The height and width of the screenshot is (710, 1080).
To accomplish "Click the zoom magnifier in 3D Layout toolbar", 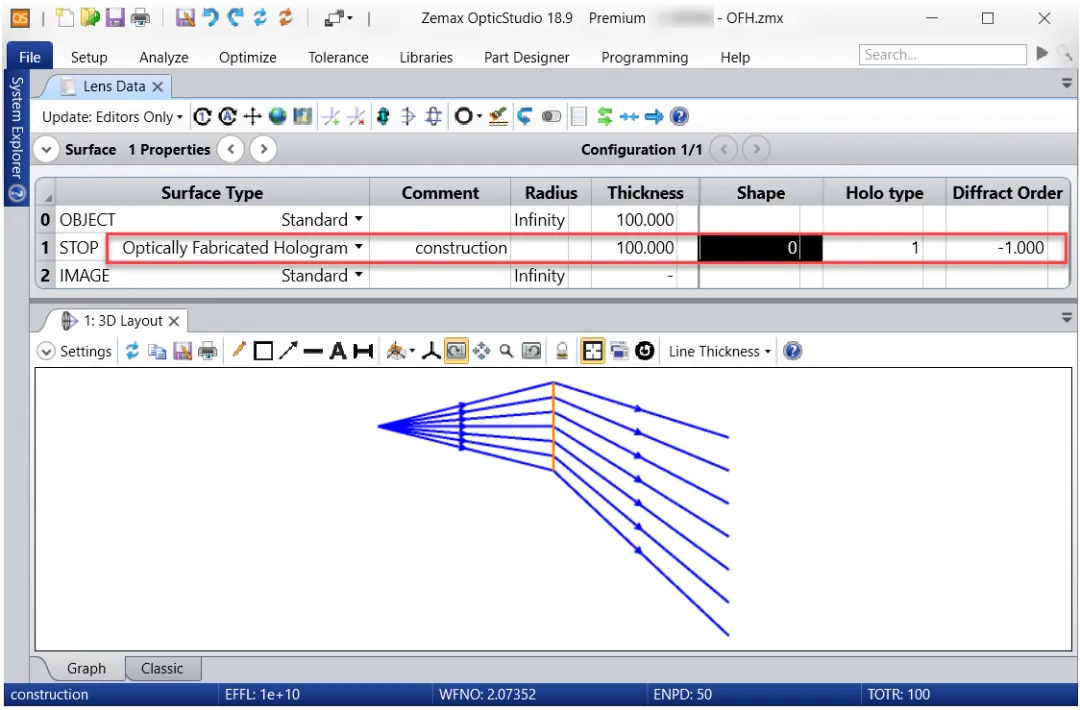I will point(506,351).
